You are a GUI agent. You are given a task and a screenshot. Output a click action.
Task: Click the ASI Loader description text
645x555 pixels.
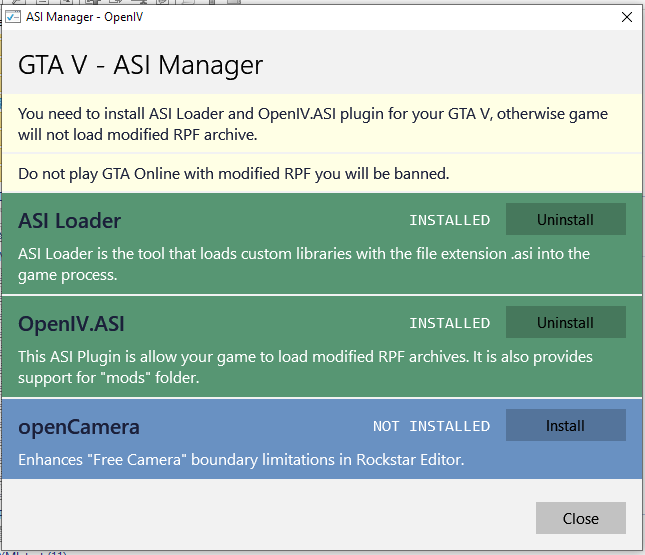tap(303, 263)
